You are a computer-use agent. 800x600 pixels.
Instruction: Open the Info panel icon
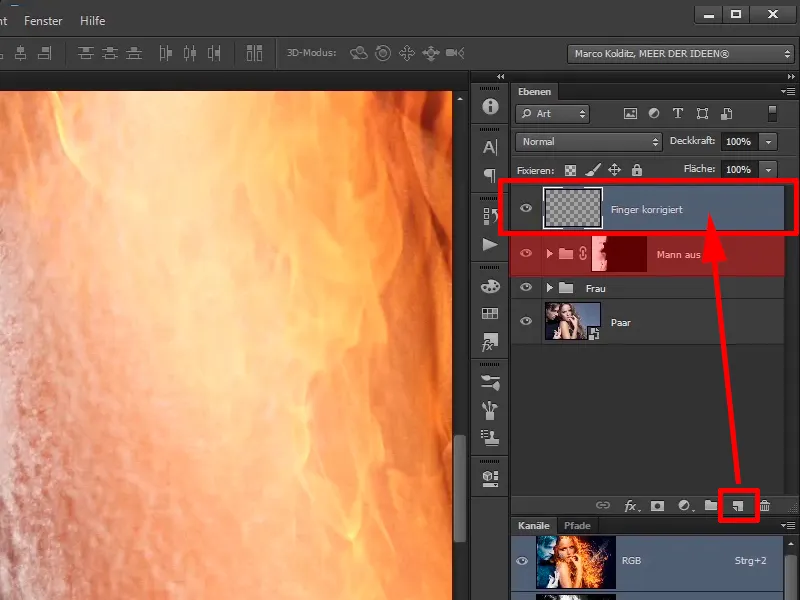pyautogui.click(x=490, y=106)
